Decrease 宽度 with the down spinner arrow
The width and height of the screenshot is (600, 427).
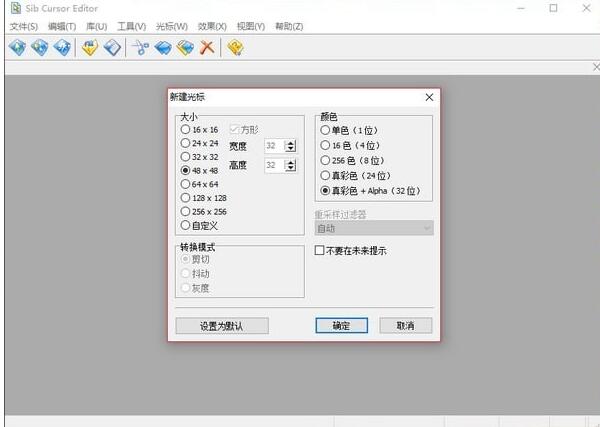[x=291, y=149]
